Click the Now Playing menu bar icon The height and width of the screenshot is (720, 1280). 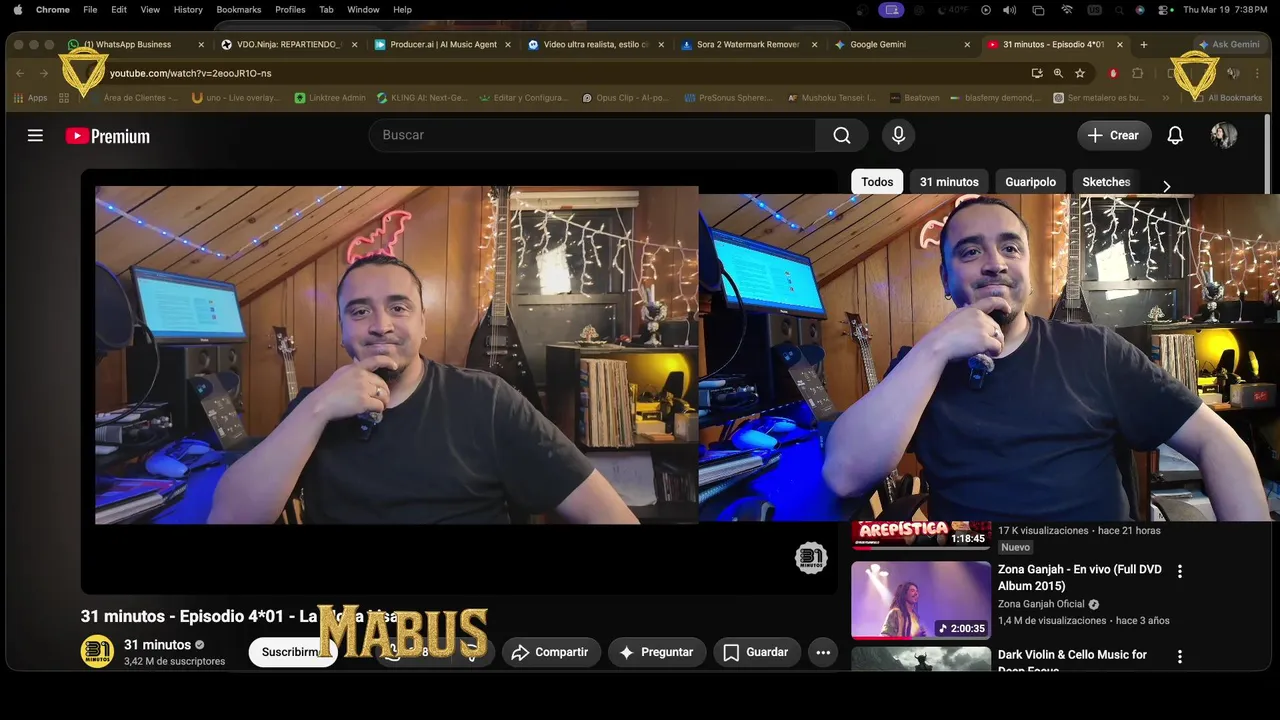coord(986,9)
